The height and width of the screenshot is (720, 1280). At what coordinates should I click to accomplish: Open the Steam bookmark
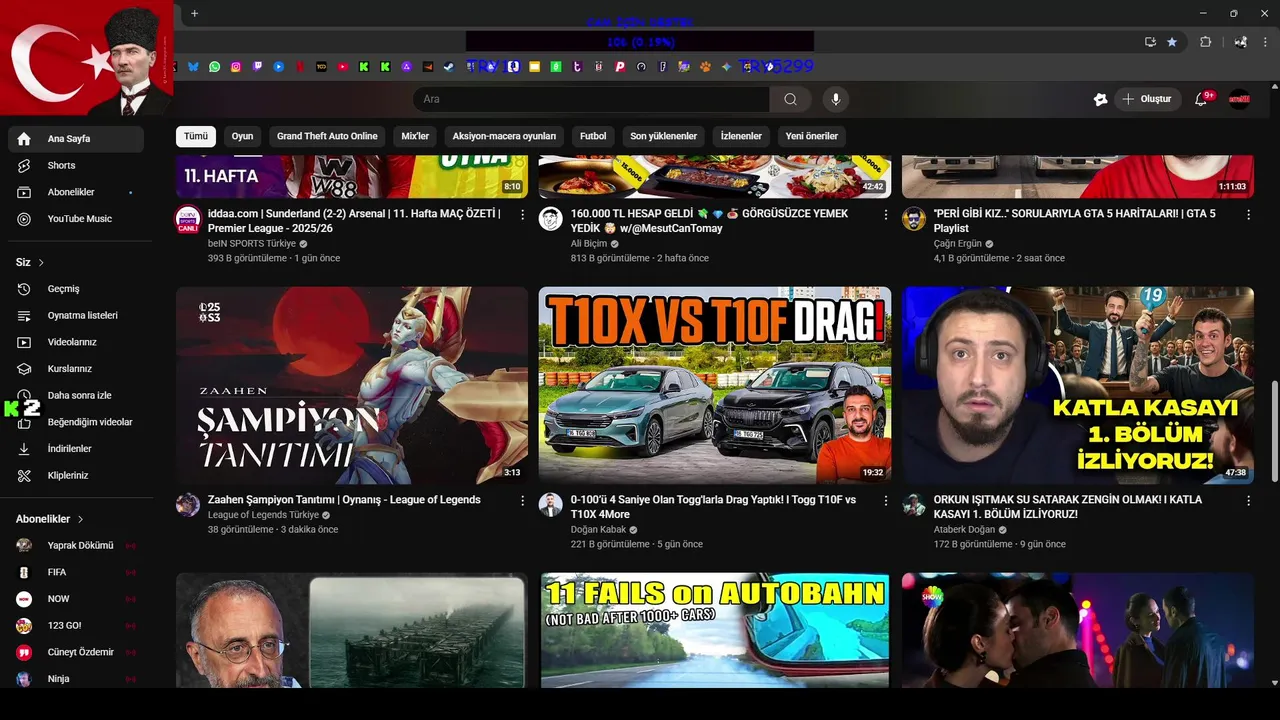pos(449,67)
